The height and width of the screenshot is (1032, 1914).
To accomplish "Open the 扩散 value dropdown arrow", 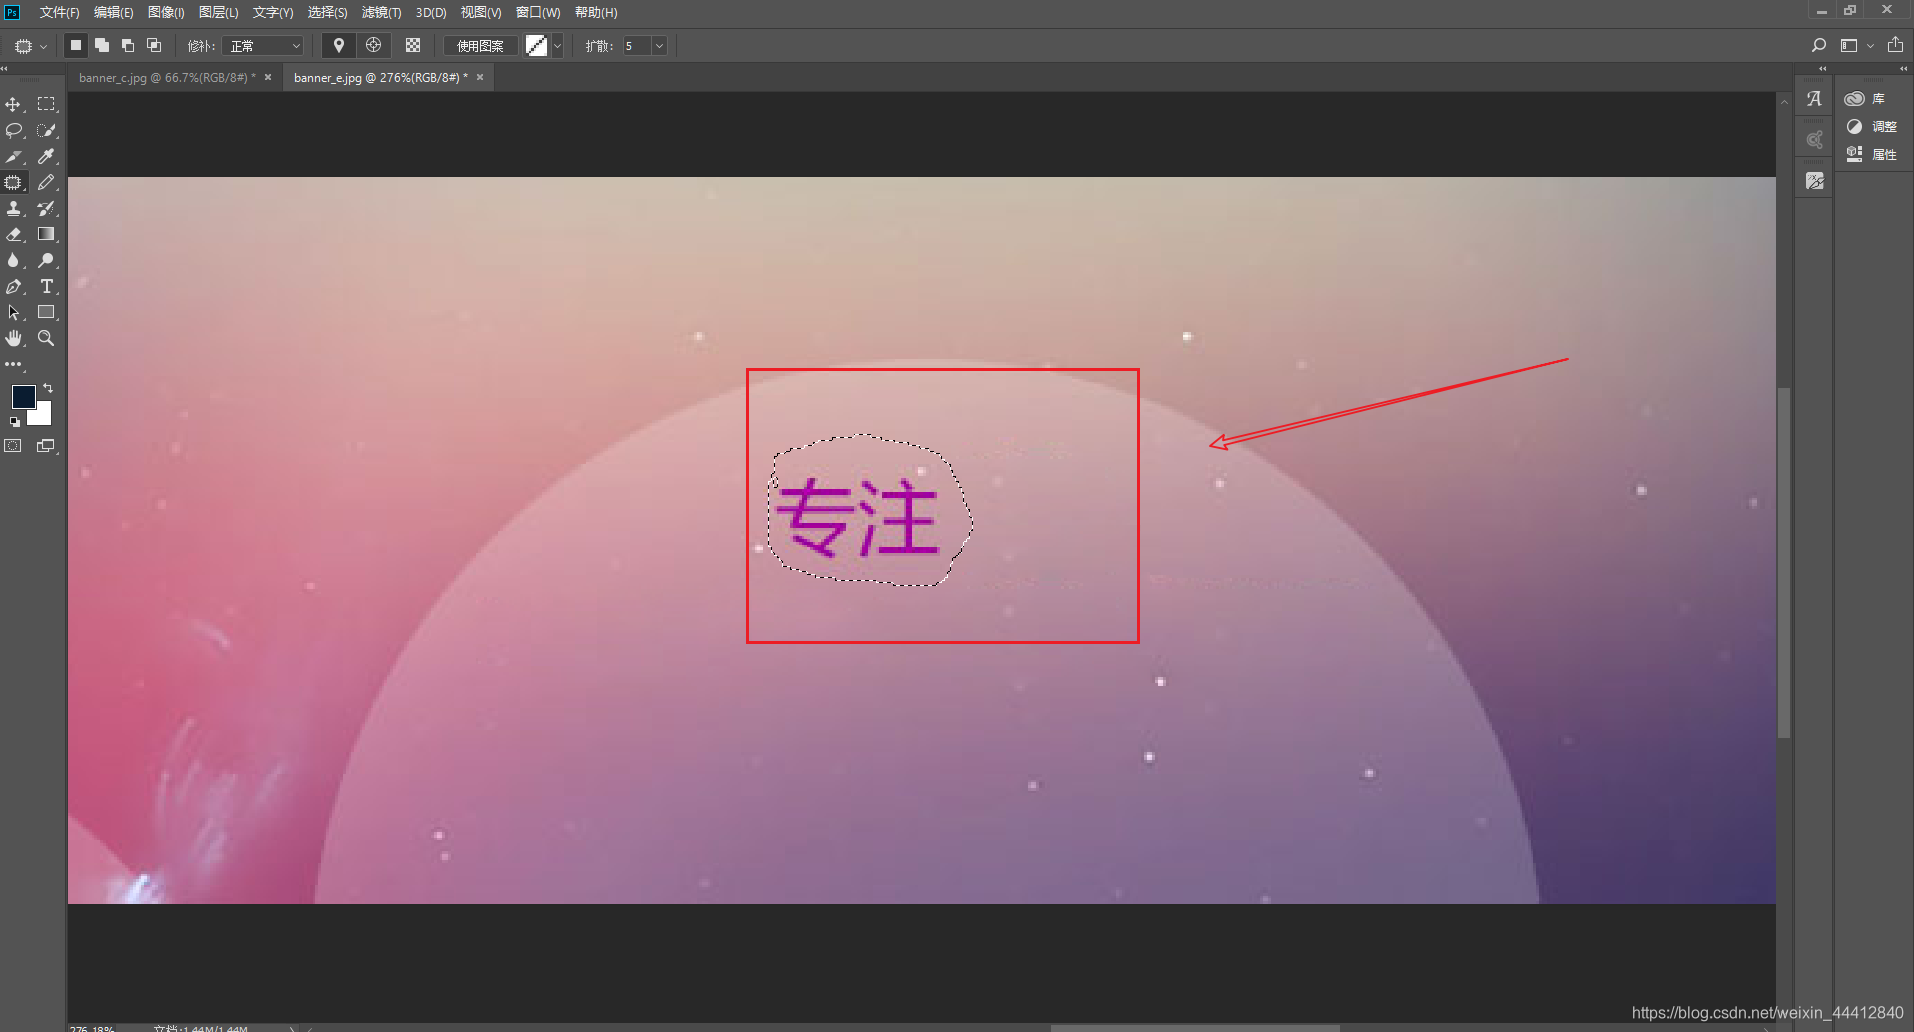I will 659,46.
